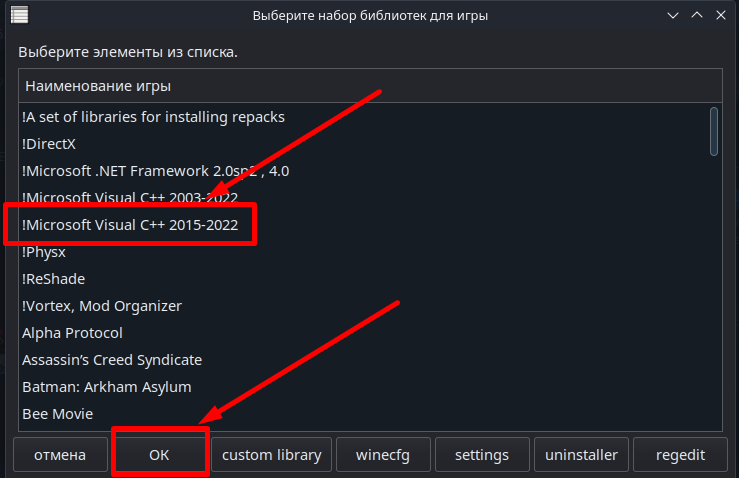Choose Assassin's Creed Syndicate entry

(112, 360)
